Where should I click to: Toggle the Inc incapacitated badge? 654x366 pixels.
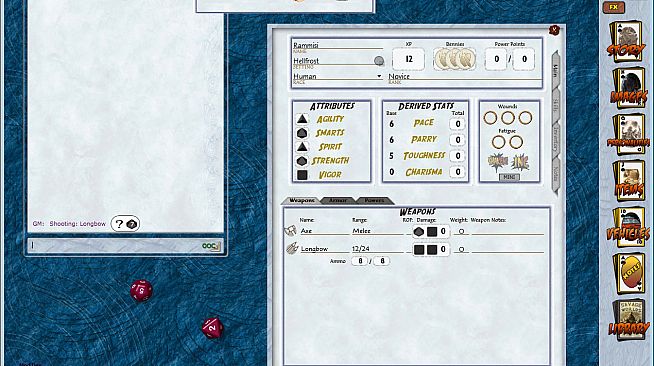click(x=520, y=162)
